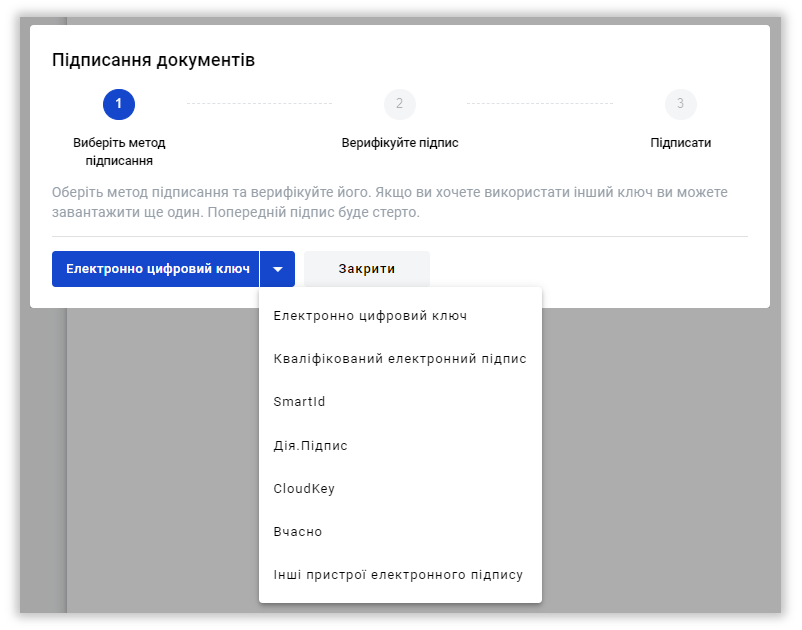Select "Кваліфікований електронний підпис" menu option
The image size is (802, 630).
pos(400,359)
